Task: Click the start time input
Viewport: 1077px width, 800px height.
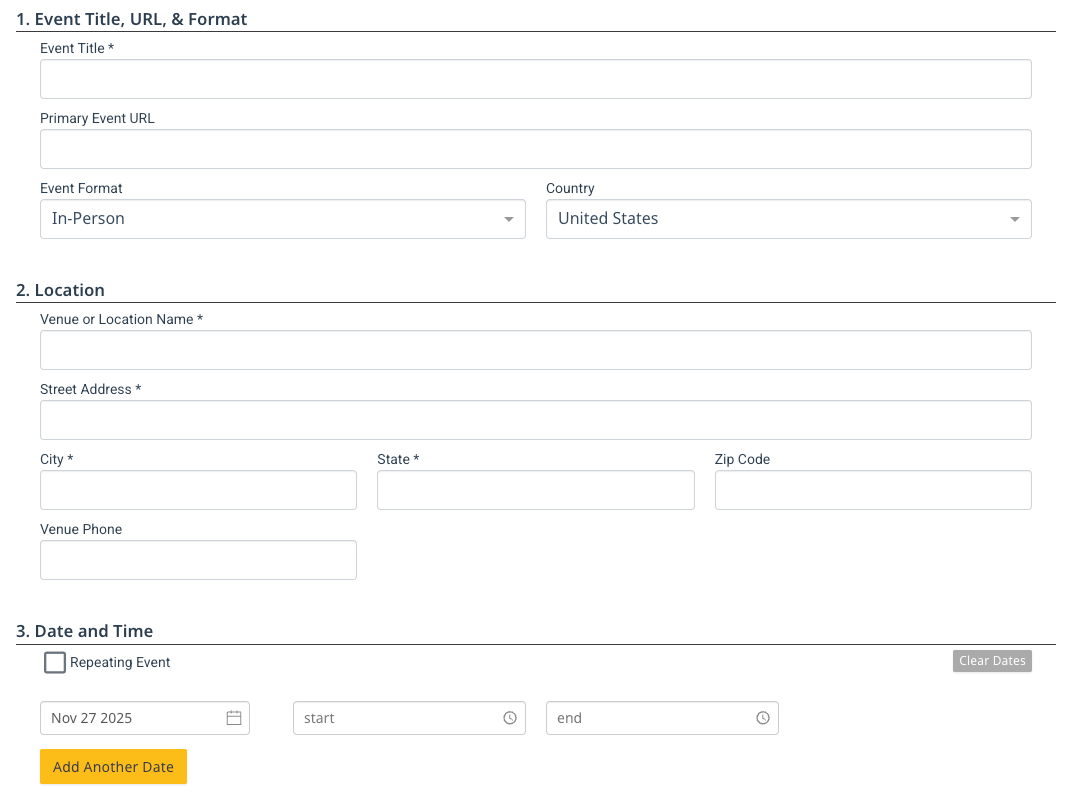Action: coord(395,718)
